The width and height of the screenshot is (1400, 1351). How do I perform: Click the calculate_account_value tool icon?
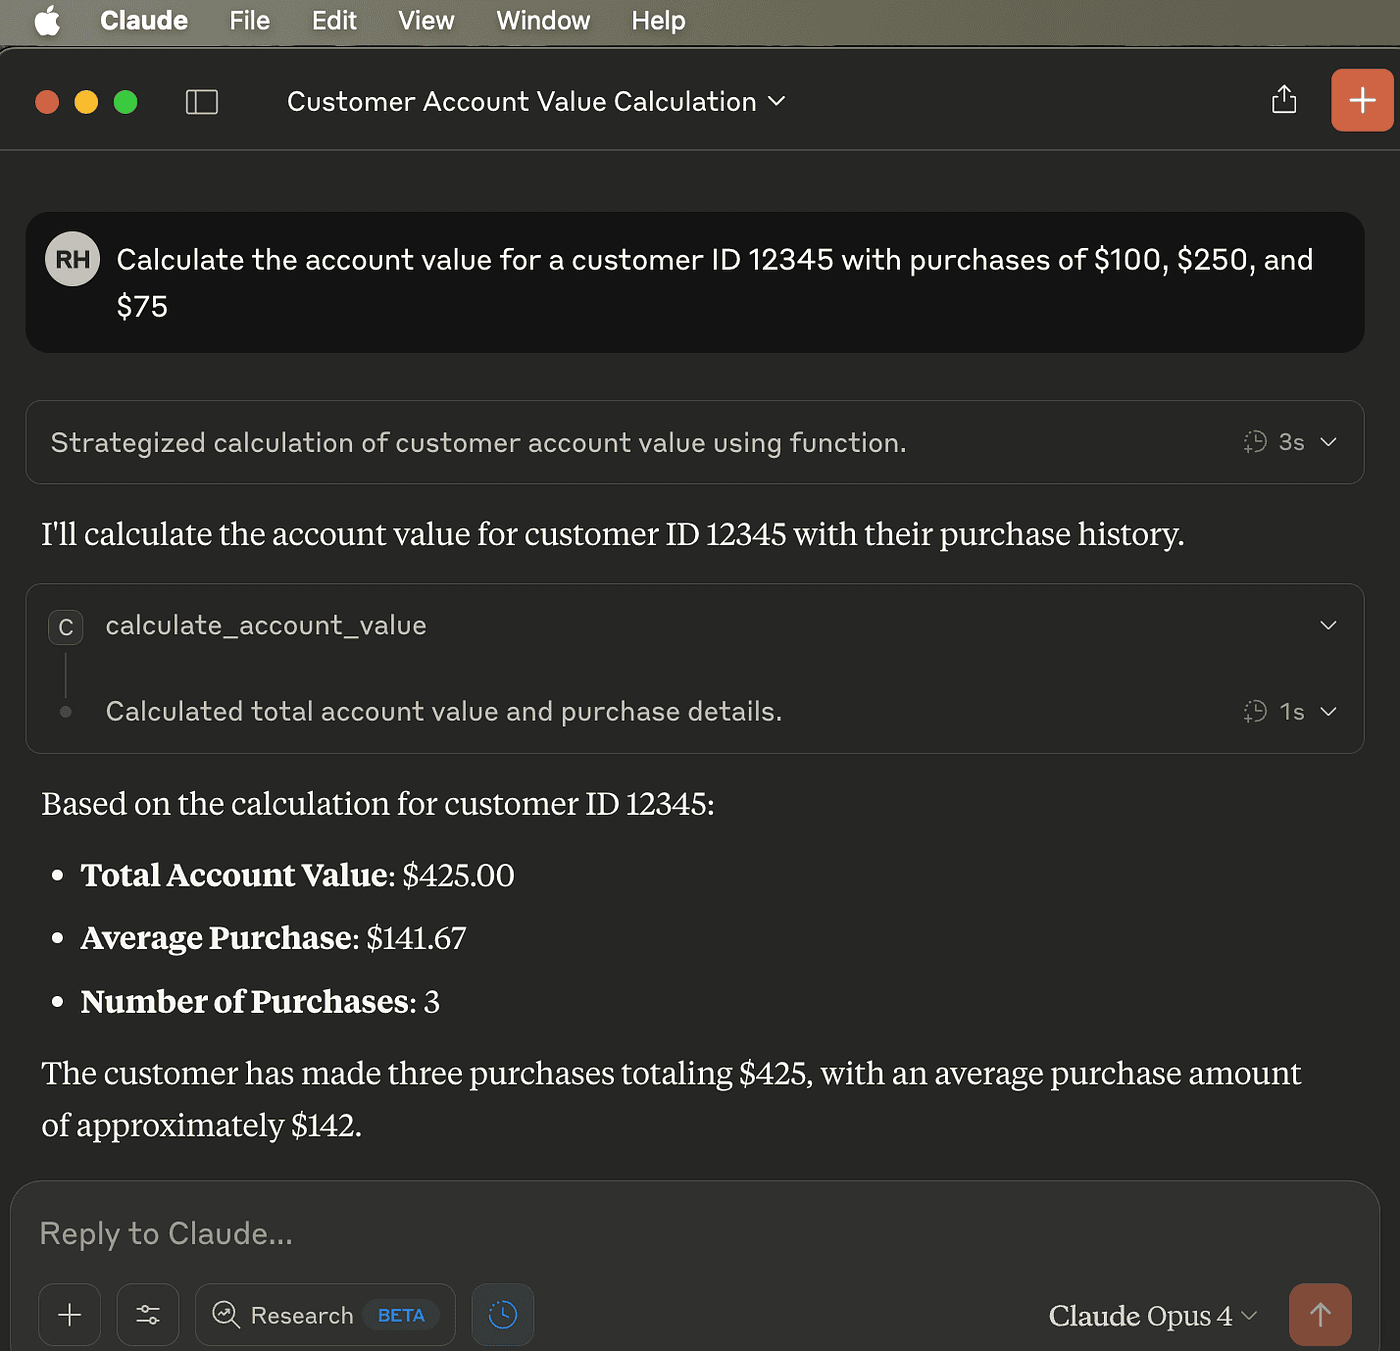click(x=66, y=627)
